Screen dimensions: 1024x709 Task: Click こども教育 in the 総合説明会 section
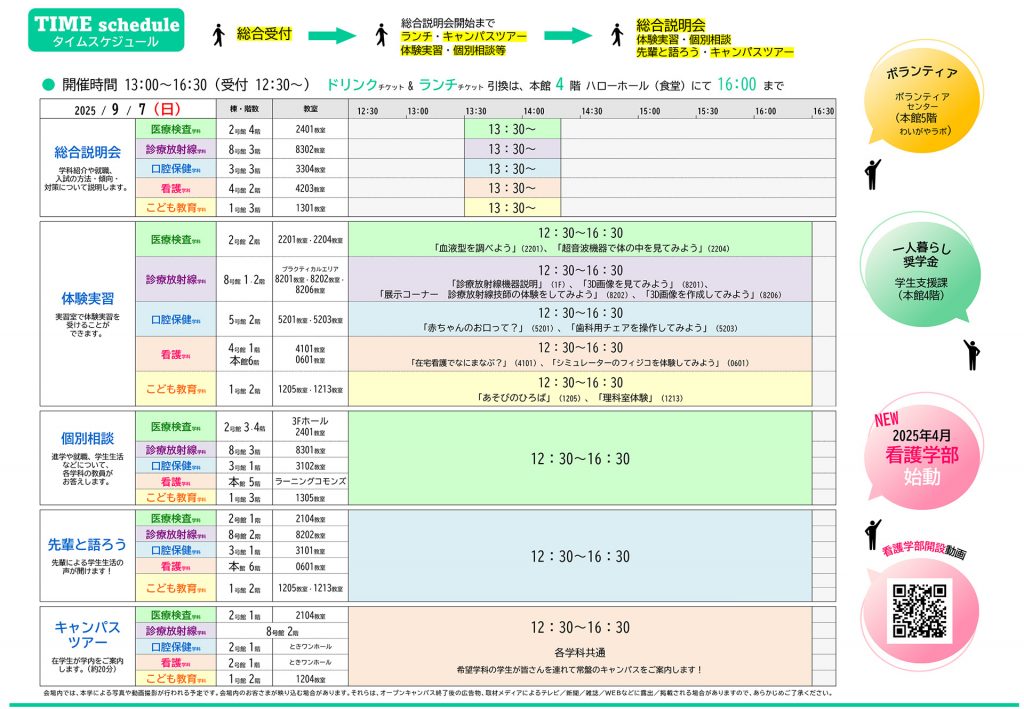point(176,208)
